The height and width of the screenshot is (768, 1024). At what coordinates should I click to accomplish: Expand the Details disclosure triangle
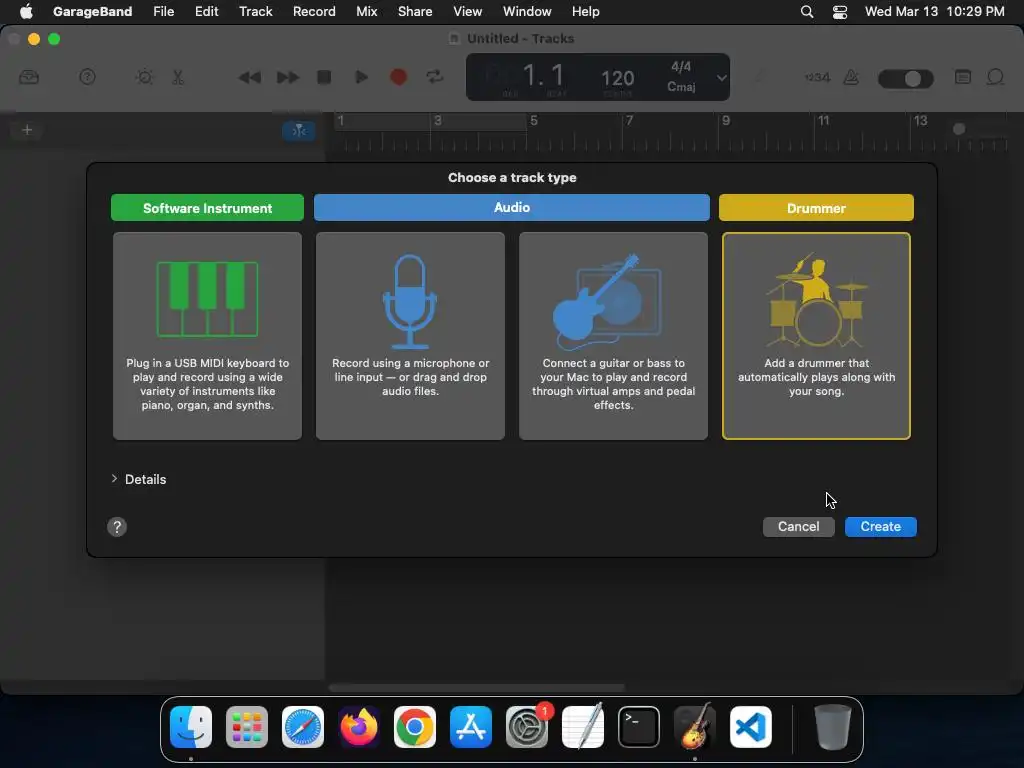click(114, 479)
